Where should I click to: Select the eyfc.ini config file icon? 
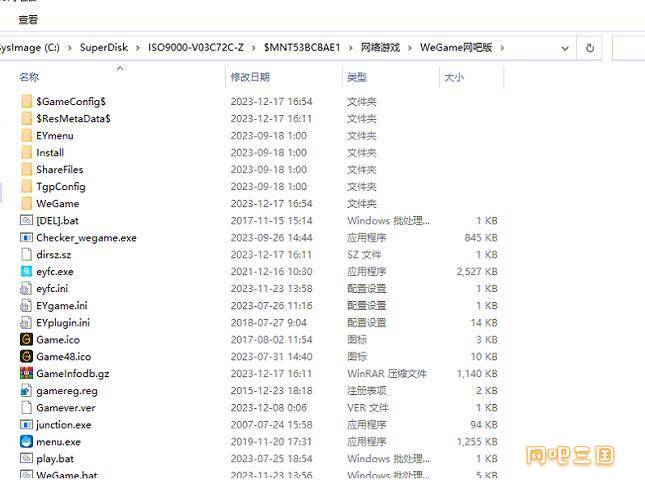point(26,288)
